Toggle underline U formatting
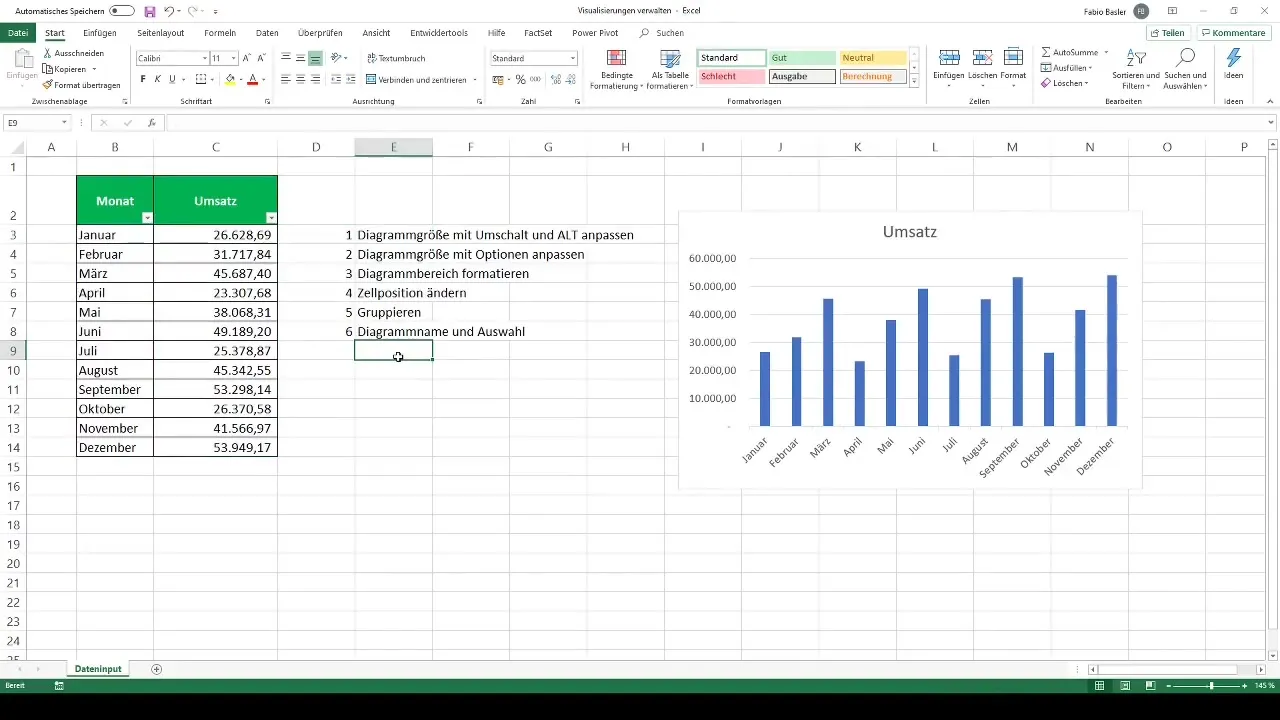Image resolution: width=1280 pixels, height=720 pixels. [x=172, y=79]
